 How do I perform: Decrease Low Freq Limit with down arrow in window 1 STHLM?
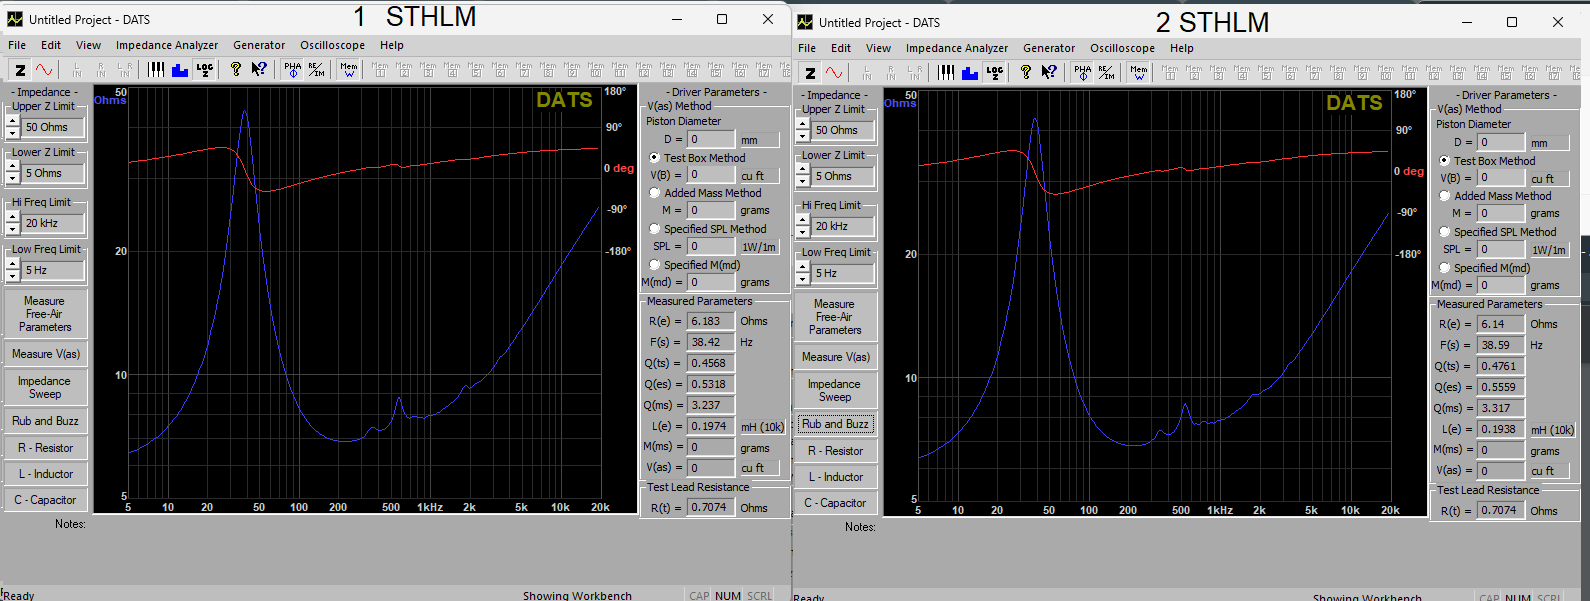[13, 276]
